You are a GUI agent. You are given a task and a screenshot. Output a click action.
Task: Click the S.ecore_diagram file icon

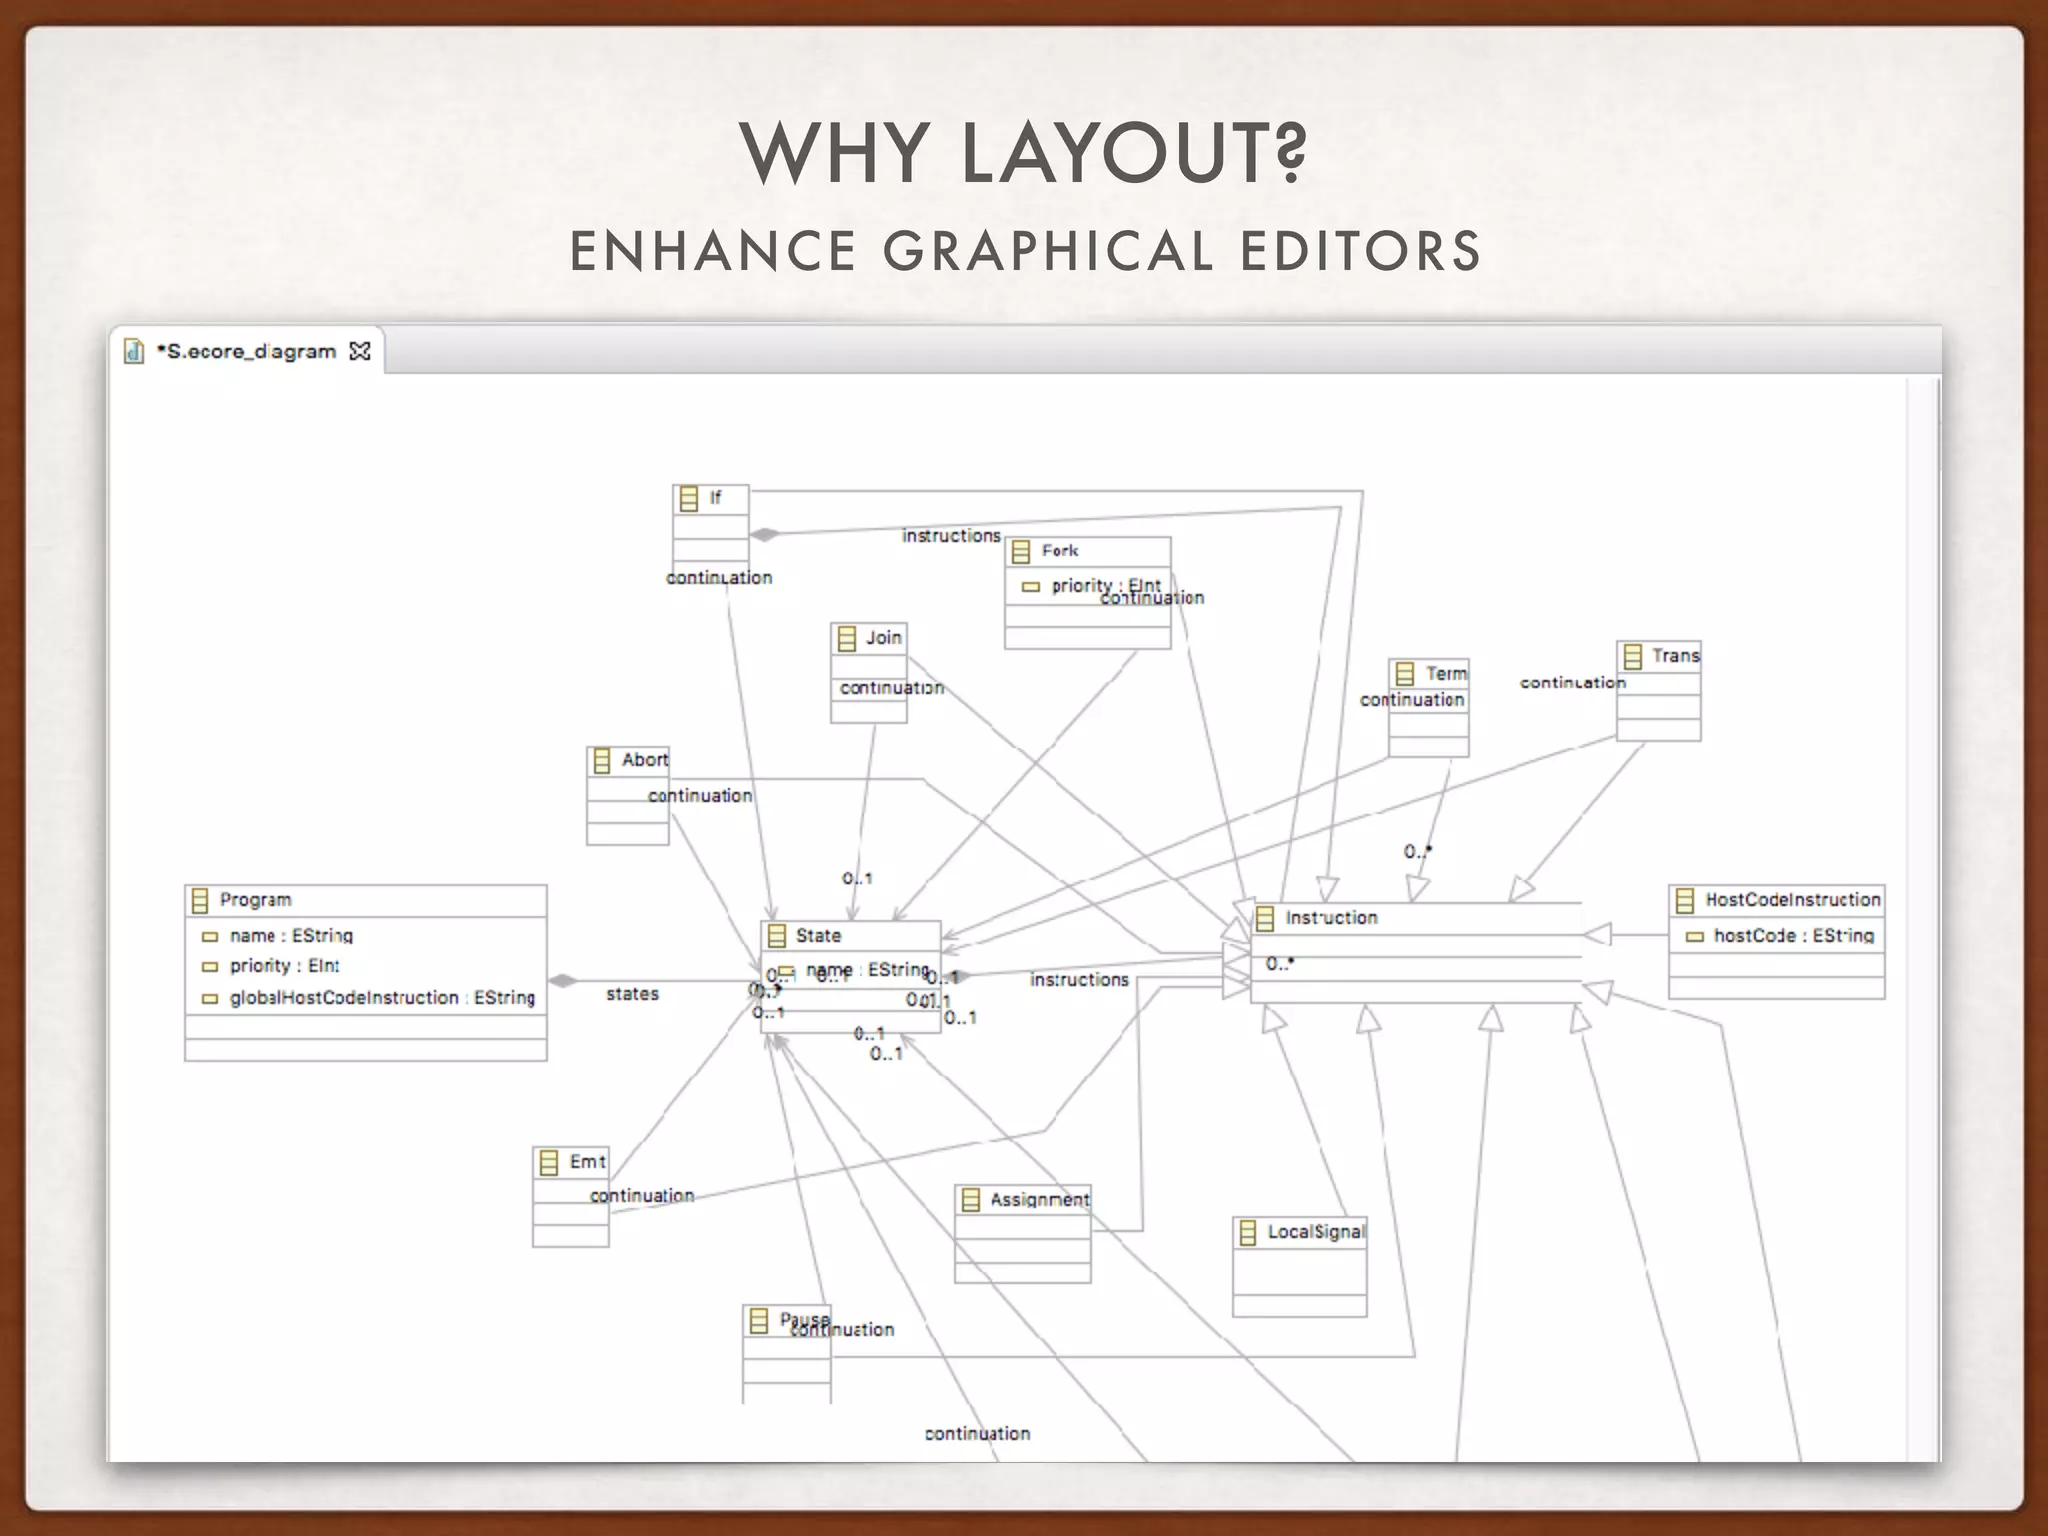tap(134, 351)
